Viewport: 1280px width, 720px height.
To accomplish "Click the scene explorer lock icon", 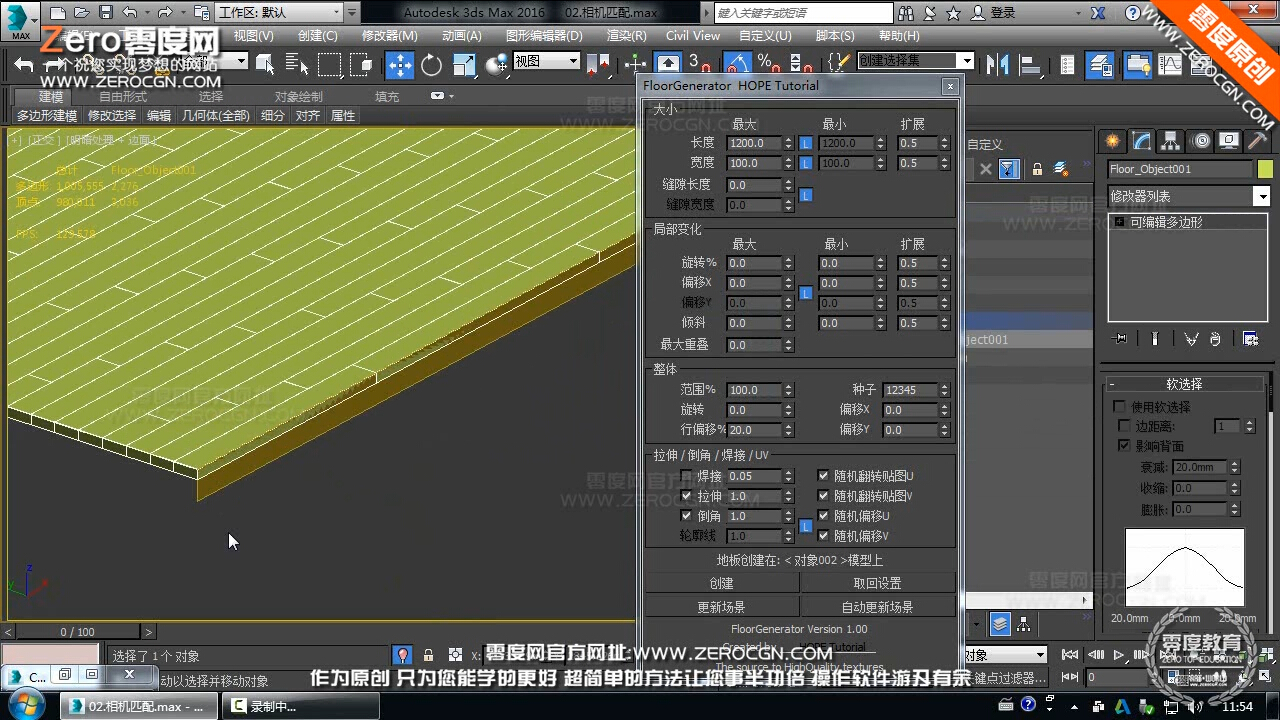I will 1038,169.
